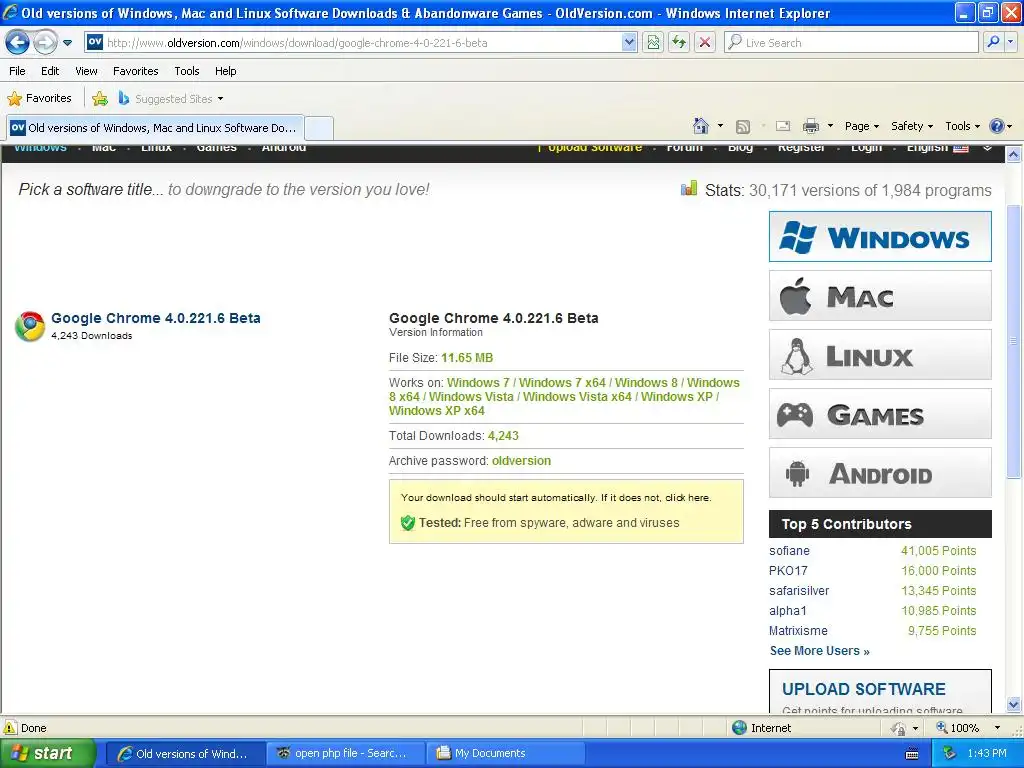Click the blue Help question icon
1024x768 pixels.
(x=997, y=126)
